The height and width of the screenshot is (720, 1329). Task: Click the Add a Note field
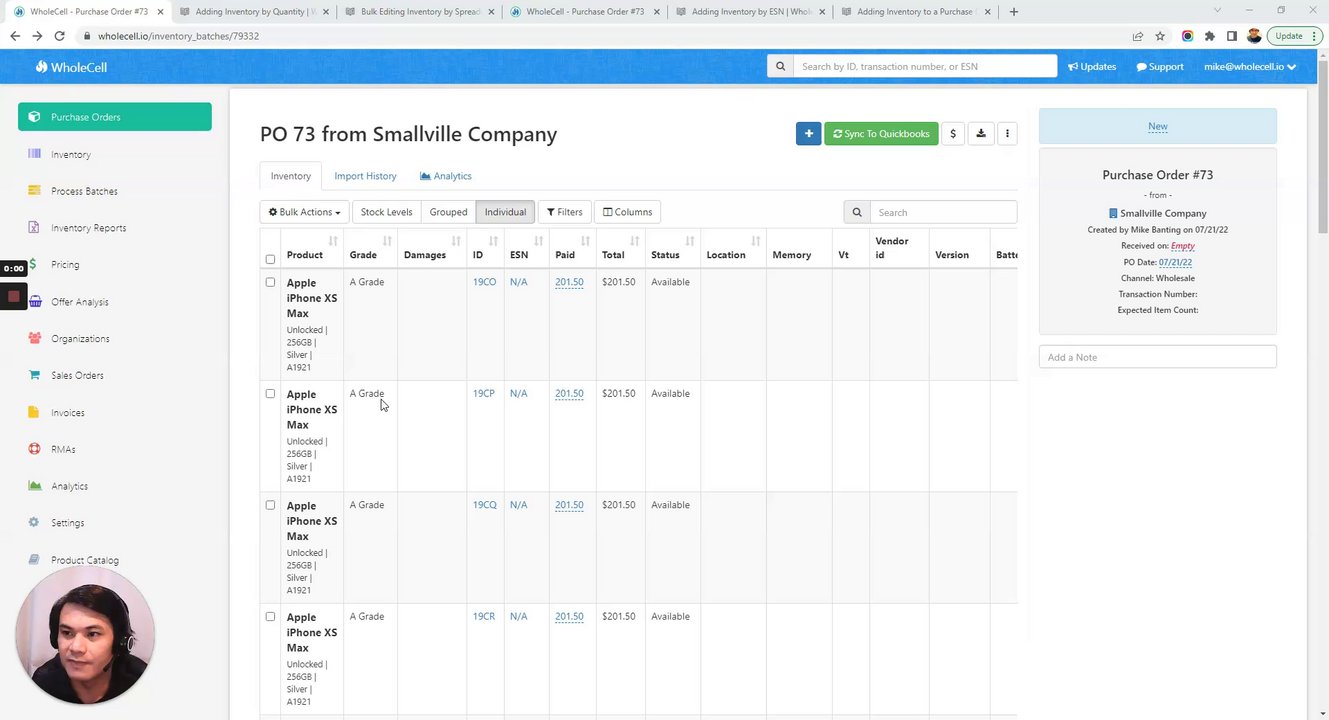[1157, 357]
